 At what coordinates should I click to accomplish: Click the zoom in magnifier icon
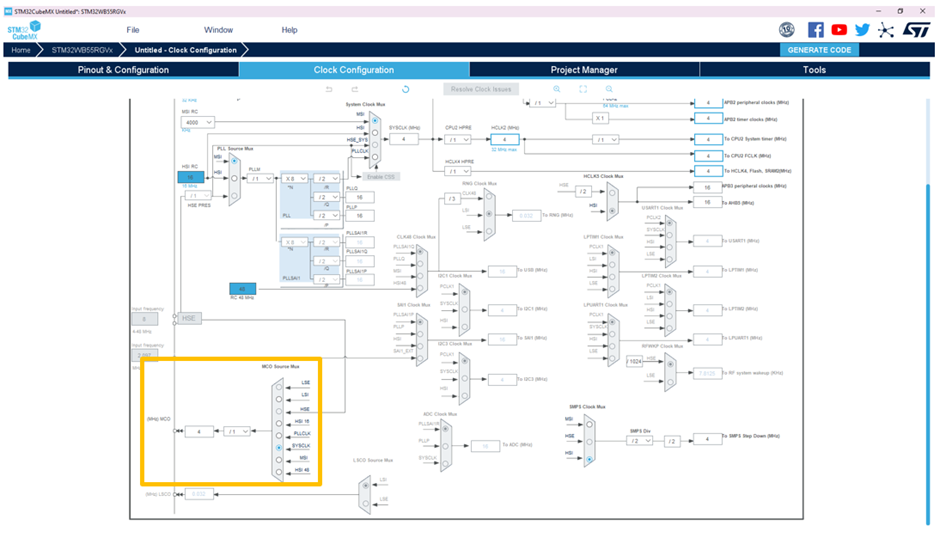coord(557,89)
